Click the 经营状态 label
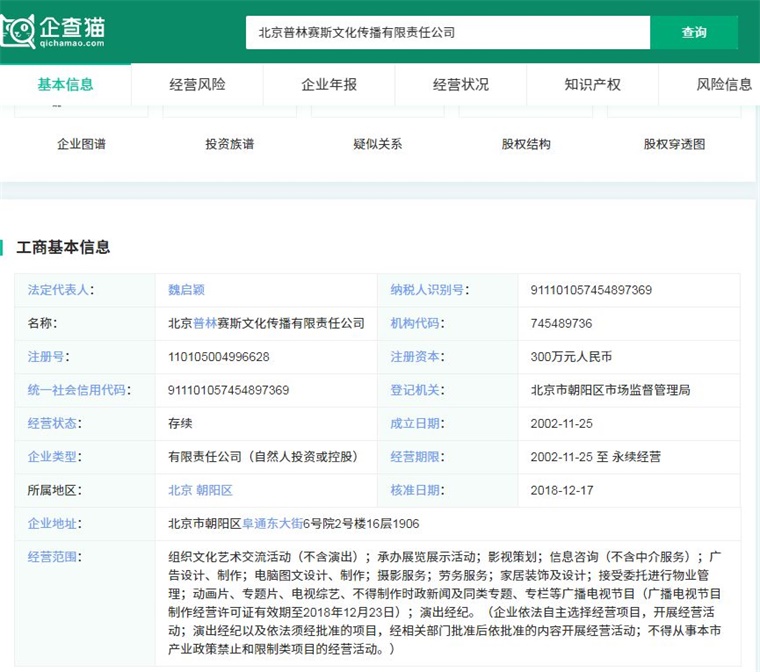The width and height of the screenshot is (760, 672). (54, 423)
